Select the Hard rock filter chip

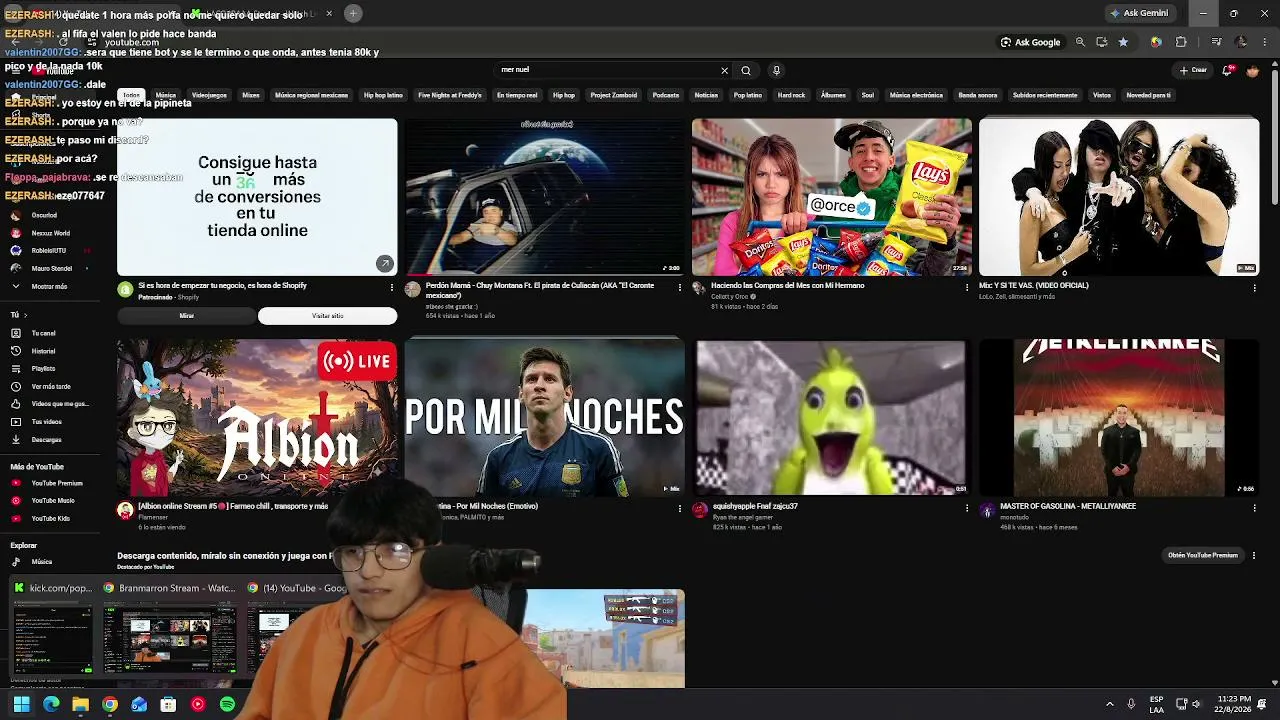click(x=791, y=95)
